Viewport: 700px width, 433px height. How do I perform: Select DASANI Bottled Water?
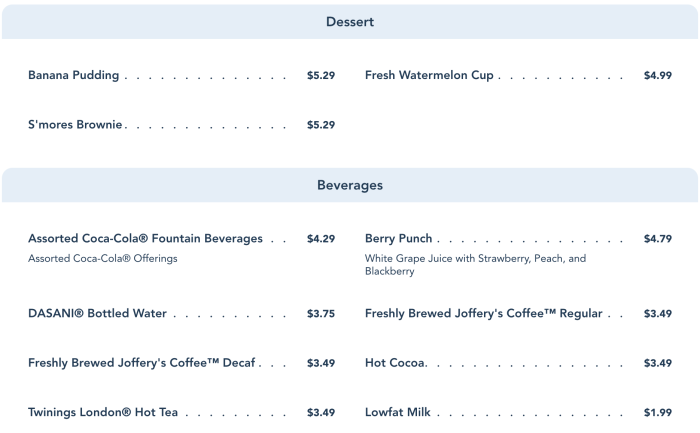[97, 313]
